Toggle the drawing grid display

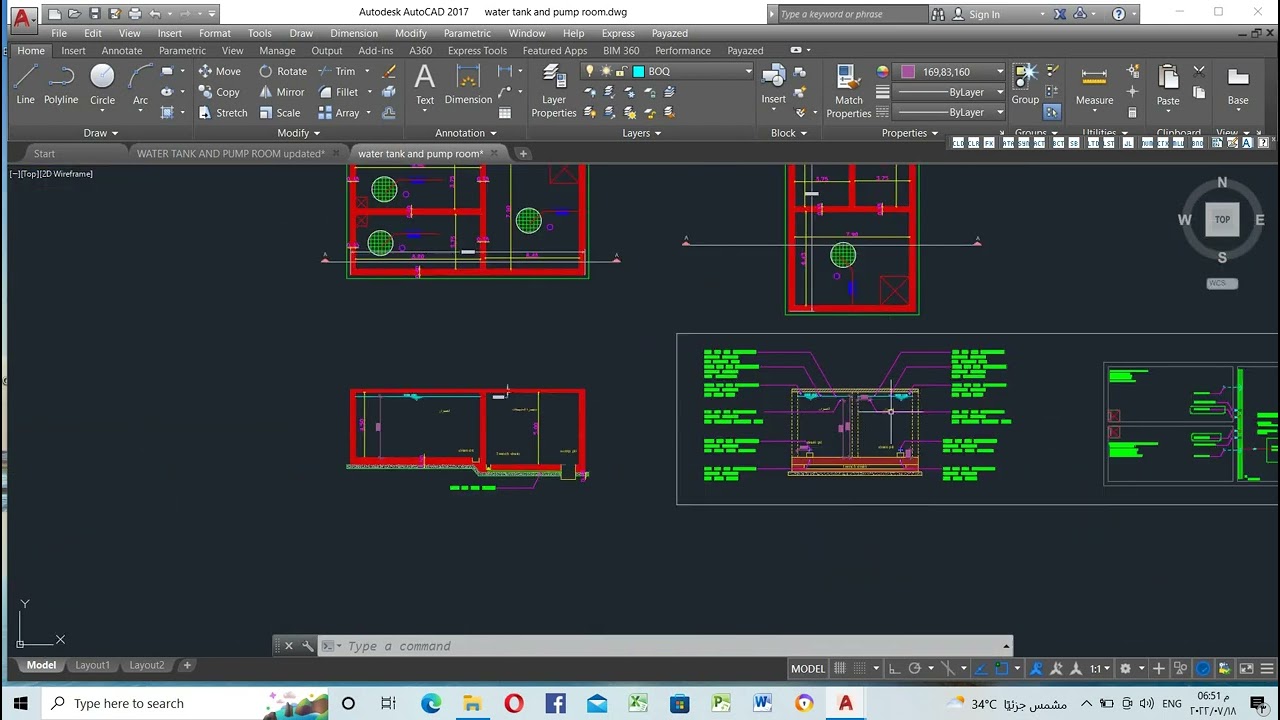(x=840, y=668)
